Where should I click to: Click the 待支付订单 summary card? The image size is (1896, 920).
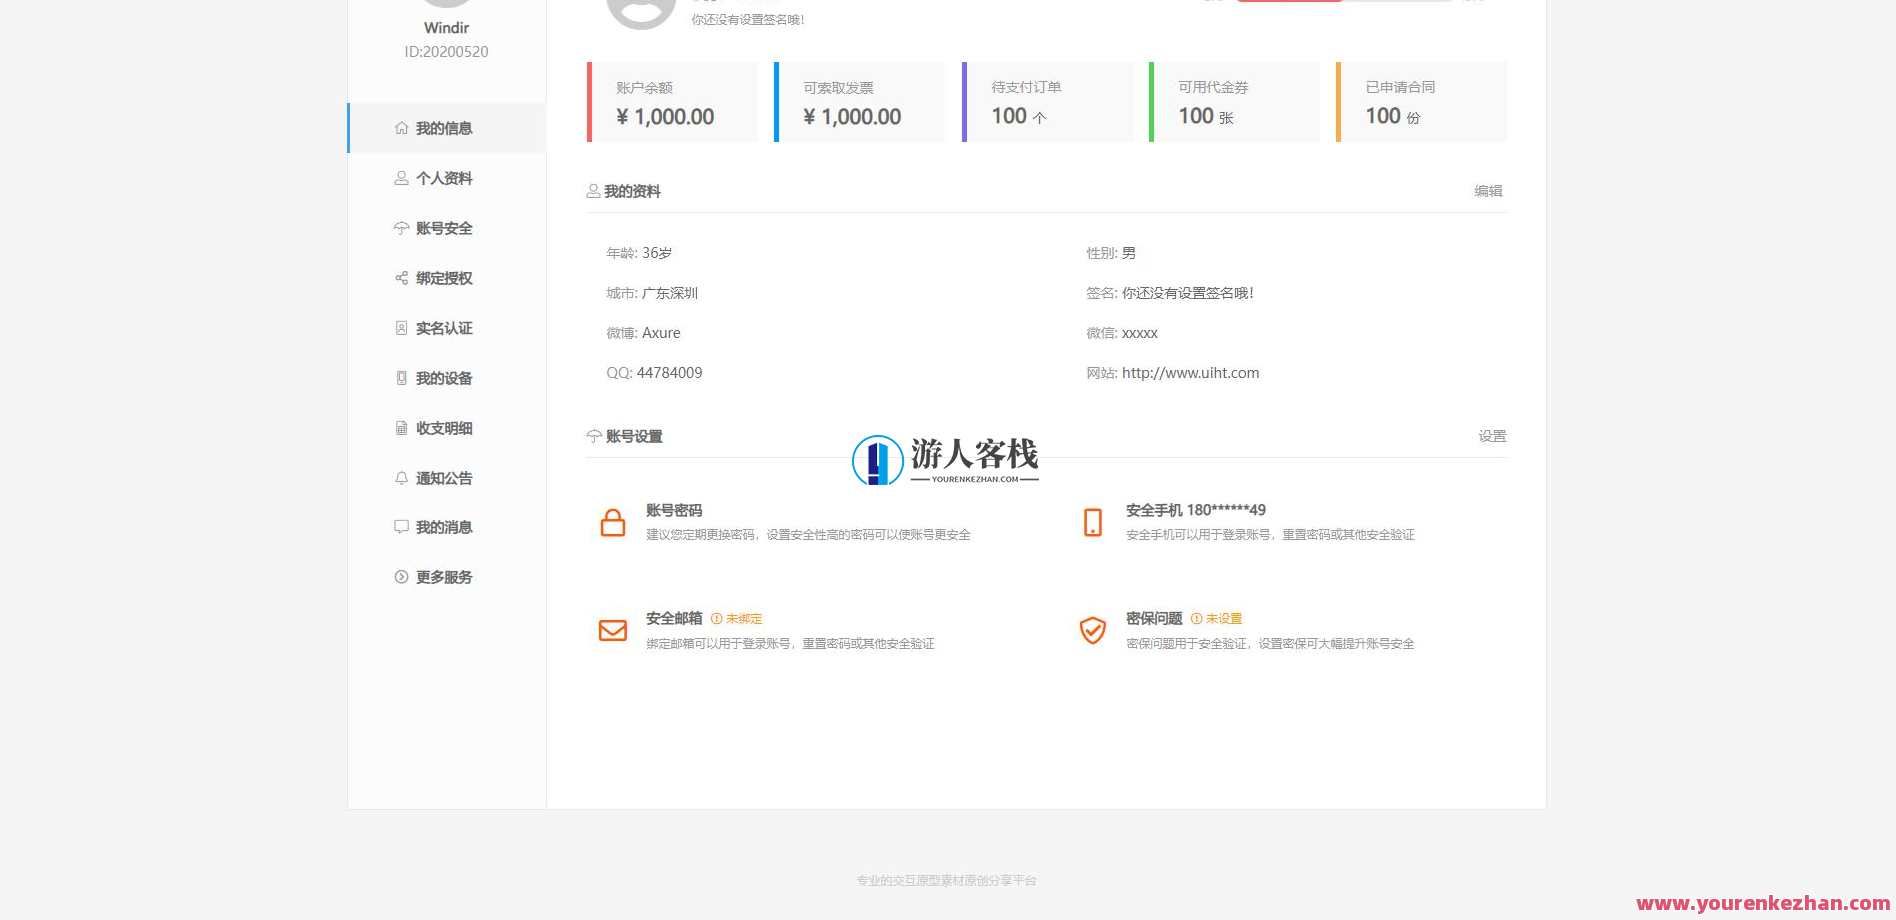tap(1048, 102)
